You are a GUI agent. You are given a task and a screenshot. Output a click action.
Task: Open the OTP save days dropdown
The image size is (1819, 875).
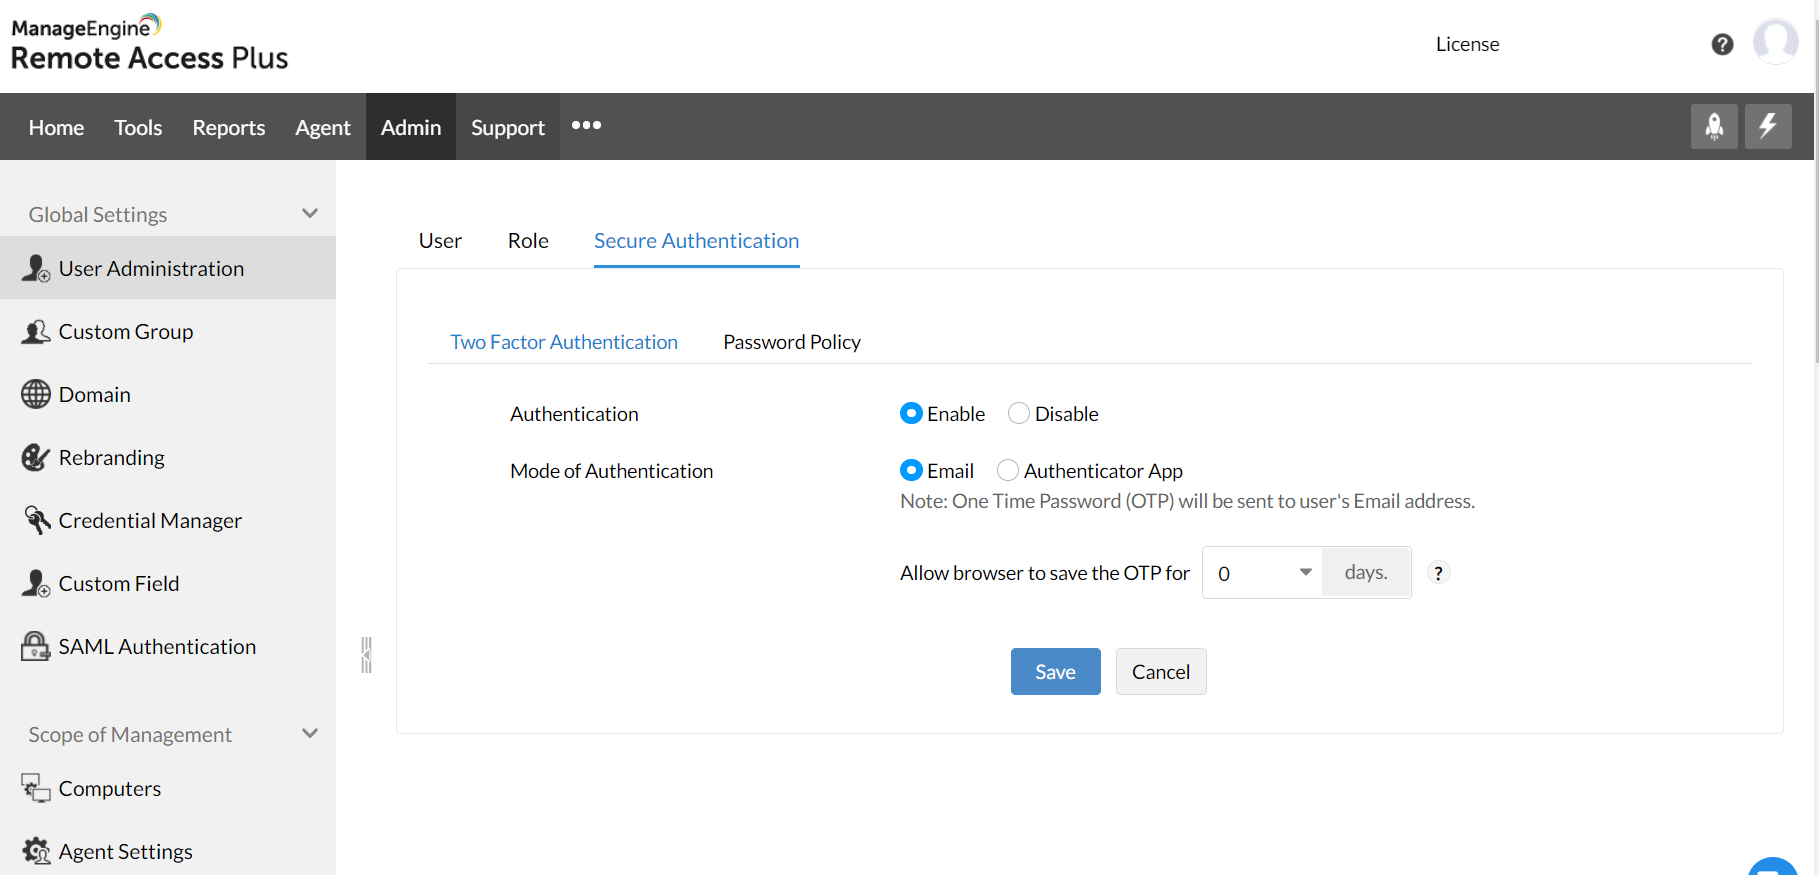(1263, 573)
